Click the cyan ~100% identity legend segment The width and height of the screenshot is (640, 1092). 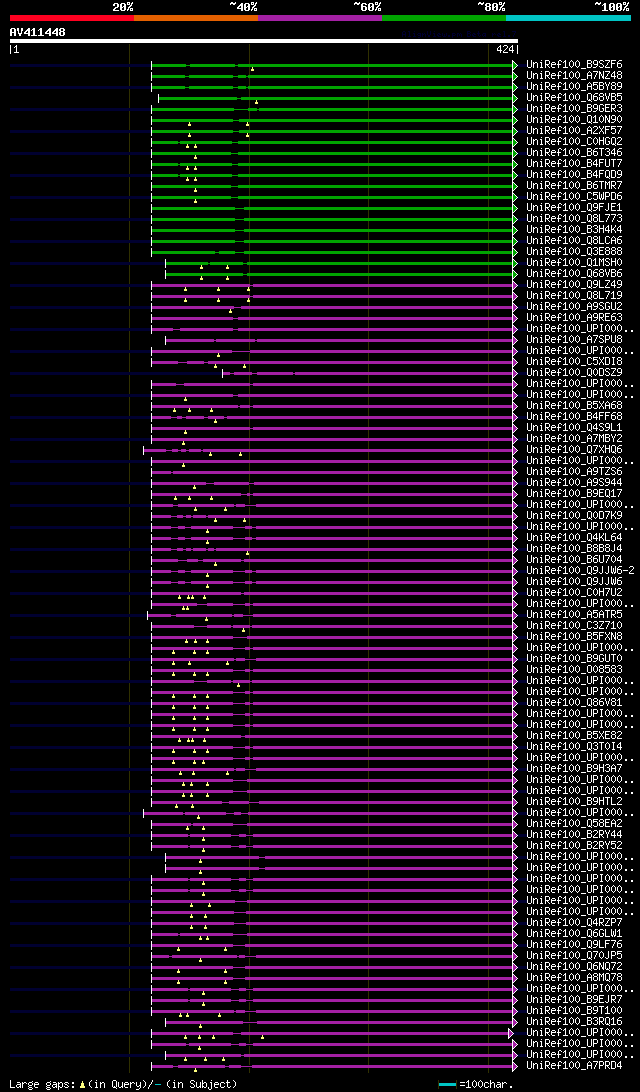[568, 17]
